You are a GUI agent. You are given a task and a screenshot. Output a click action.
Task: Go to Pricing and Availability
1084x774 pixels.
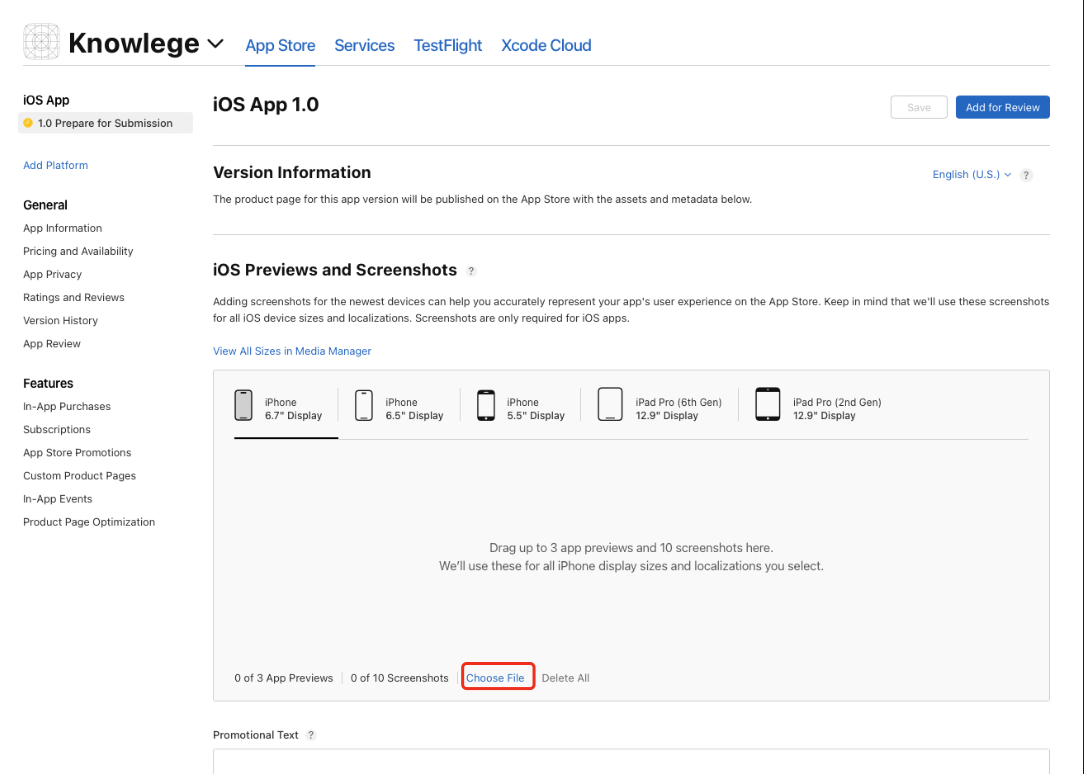click(x=78, y=251)
